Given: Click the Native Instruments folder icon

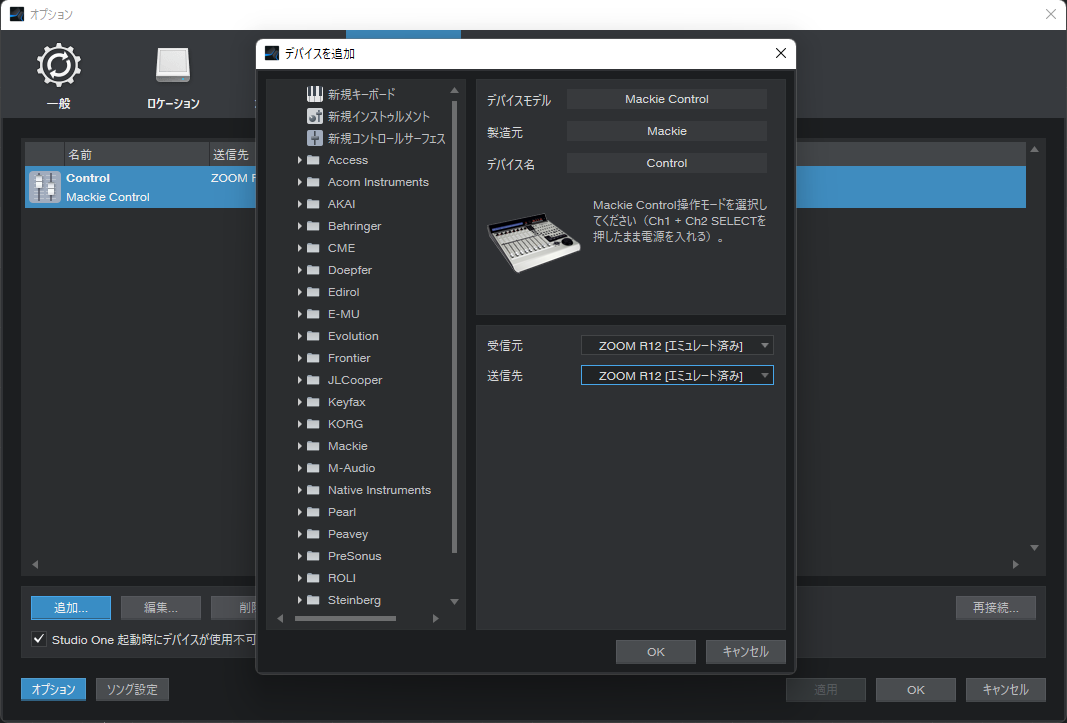Looking at the screenshot, I should pos(313,490).
